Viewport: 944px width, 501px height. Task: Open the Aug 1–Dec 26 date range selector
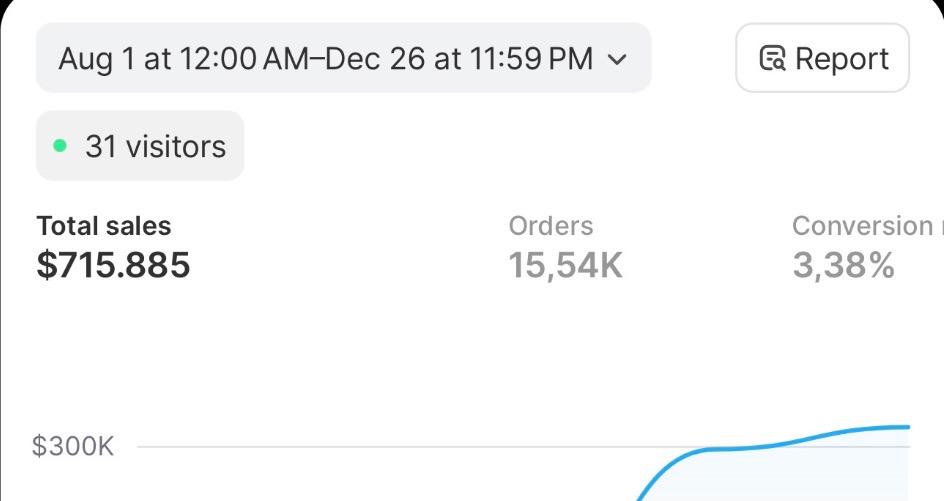pos(344,58)
